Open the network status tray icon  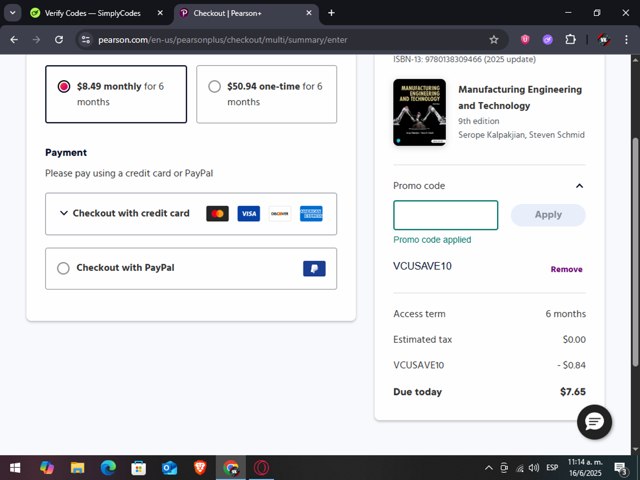(519, 468)
